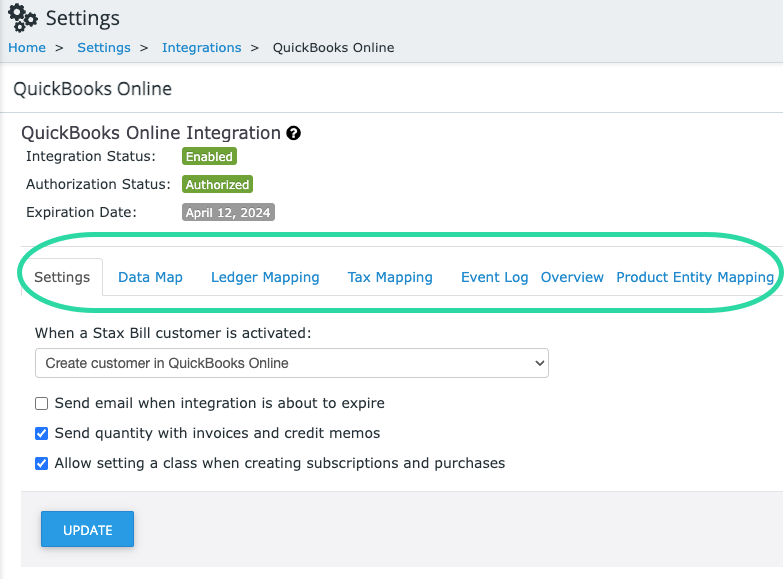Click the QuickBooks Online page title
Viewport: 784px width, 579px height.
coord(92,89)
